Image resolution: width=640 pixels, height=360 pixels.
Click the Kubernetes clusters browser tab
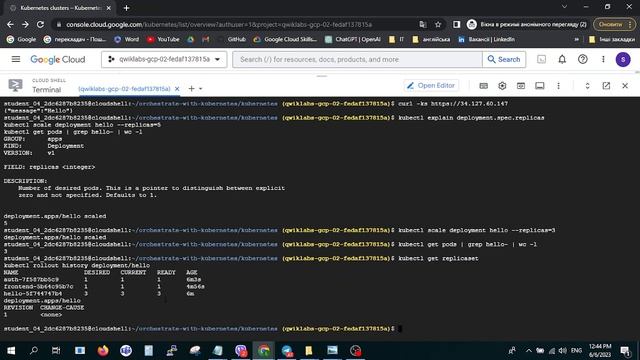[x=61, y=8]
